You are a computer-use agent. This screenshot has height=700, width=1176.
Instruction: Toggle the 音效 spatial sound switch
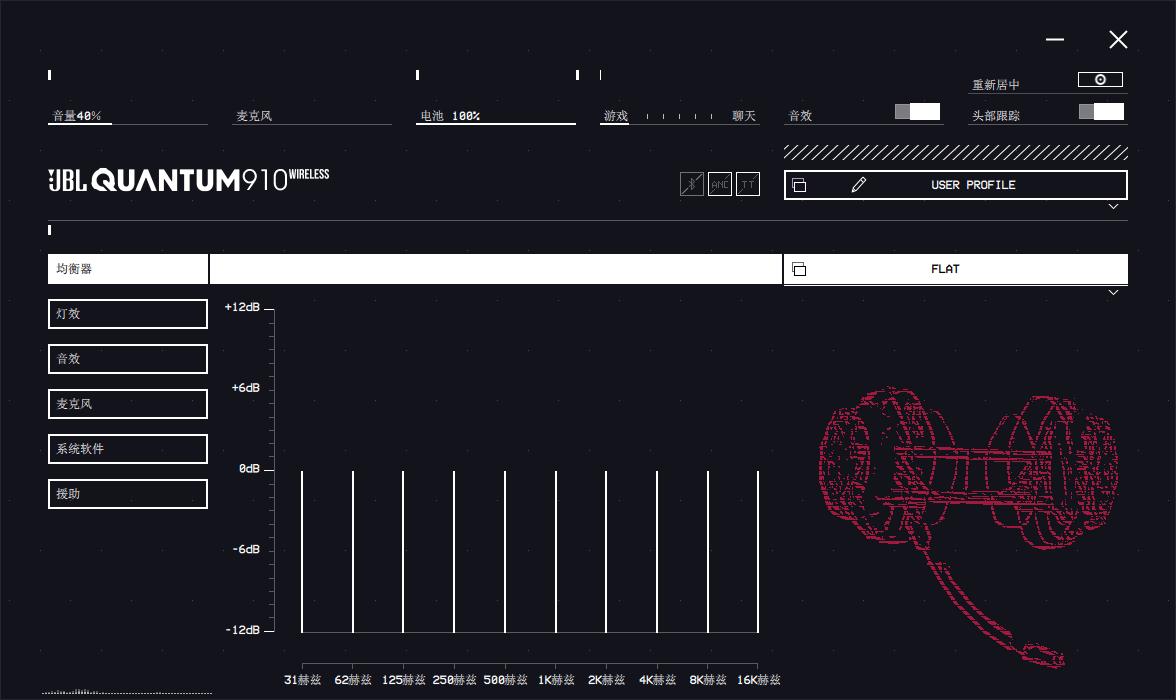click(917, 112)
